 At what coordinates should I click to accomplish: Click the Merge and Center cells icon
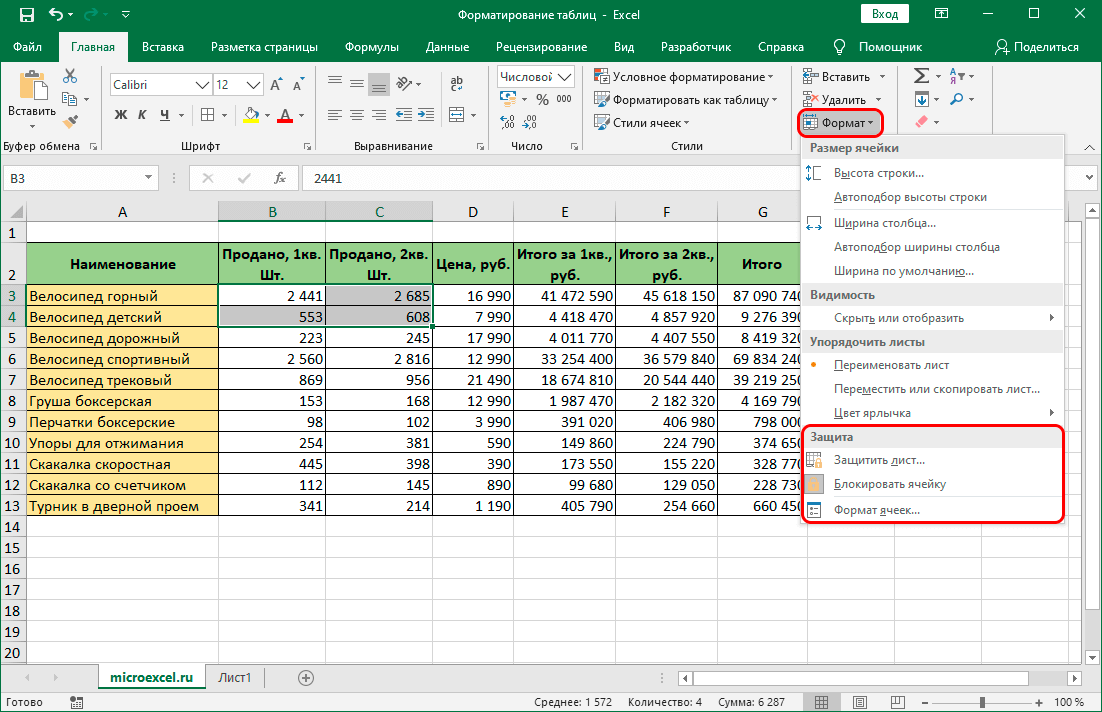pos(458,115)
